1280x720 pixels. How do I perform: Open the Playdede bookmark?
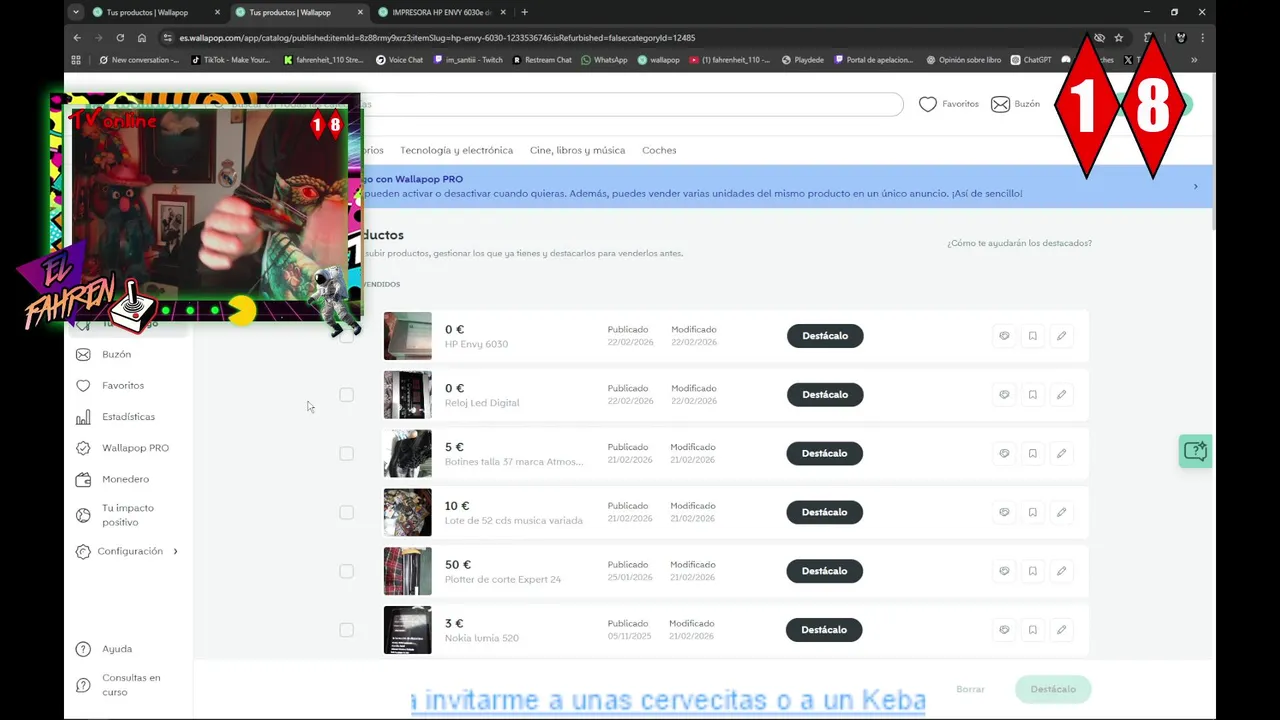803,60
